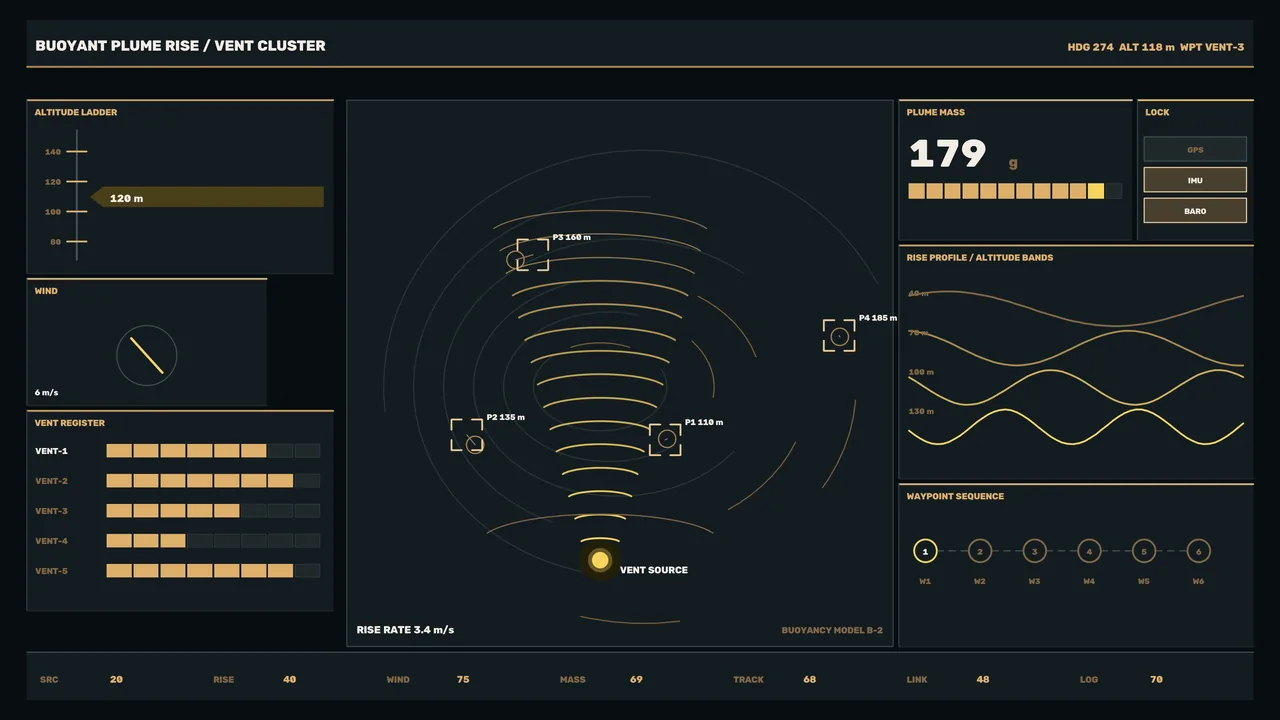Click the VENT SOURCE label

point(654,570)
